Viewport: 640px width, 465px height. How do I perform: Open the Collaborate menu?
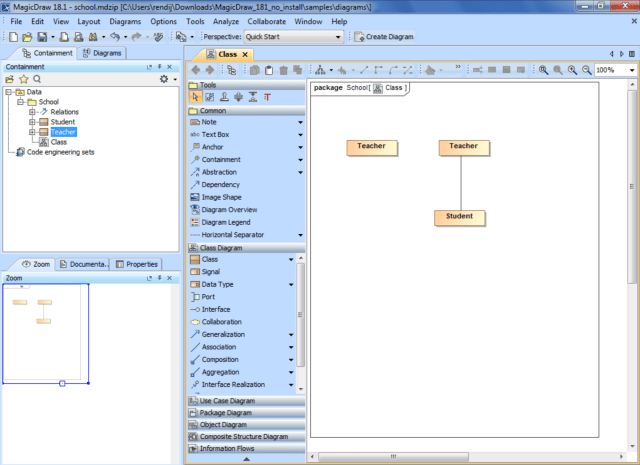coord(267,22)
